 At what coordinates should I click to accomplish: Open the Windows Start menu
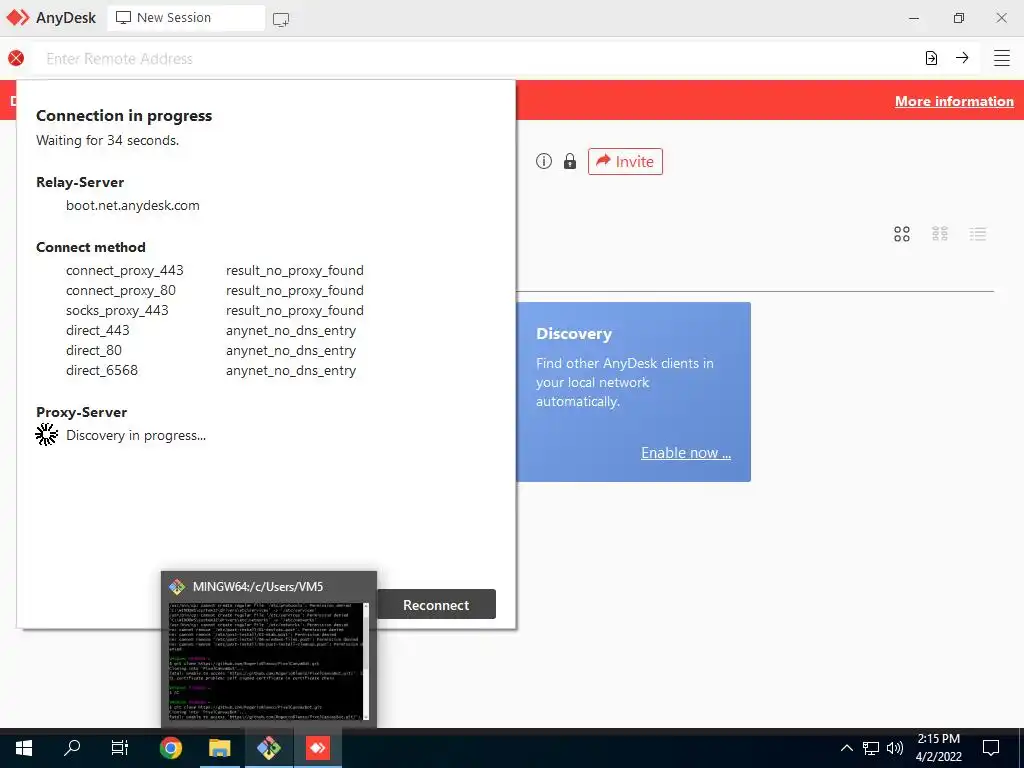tap(24, 748)
